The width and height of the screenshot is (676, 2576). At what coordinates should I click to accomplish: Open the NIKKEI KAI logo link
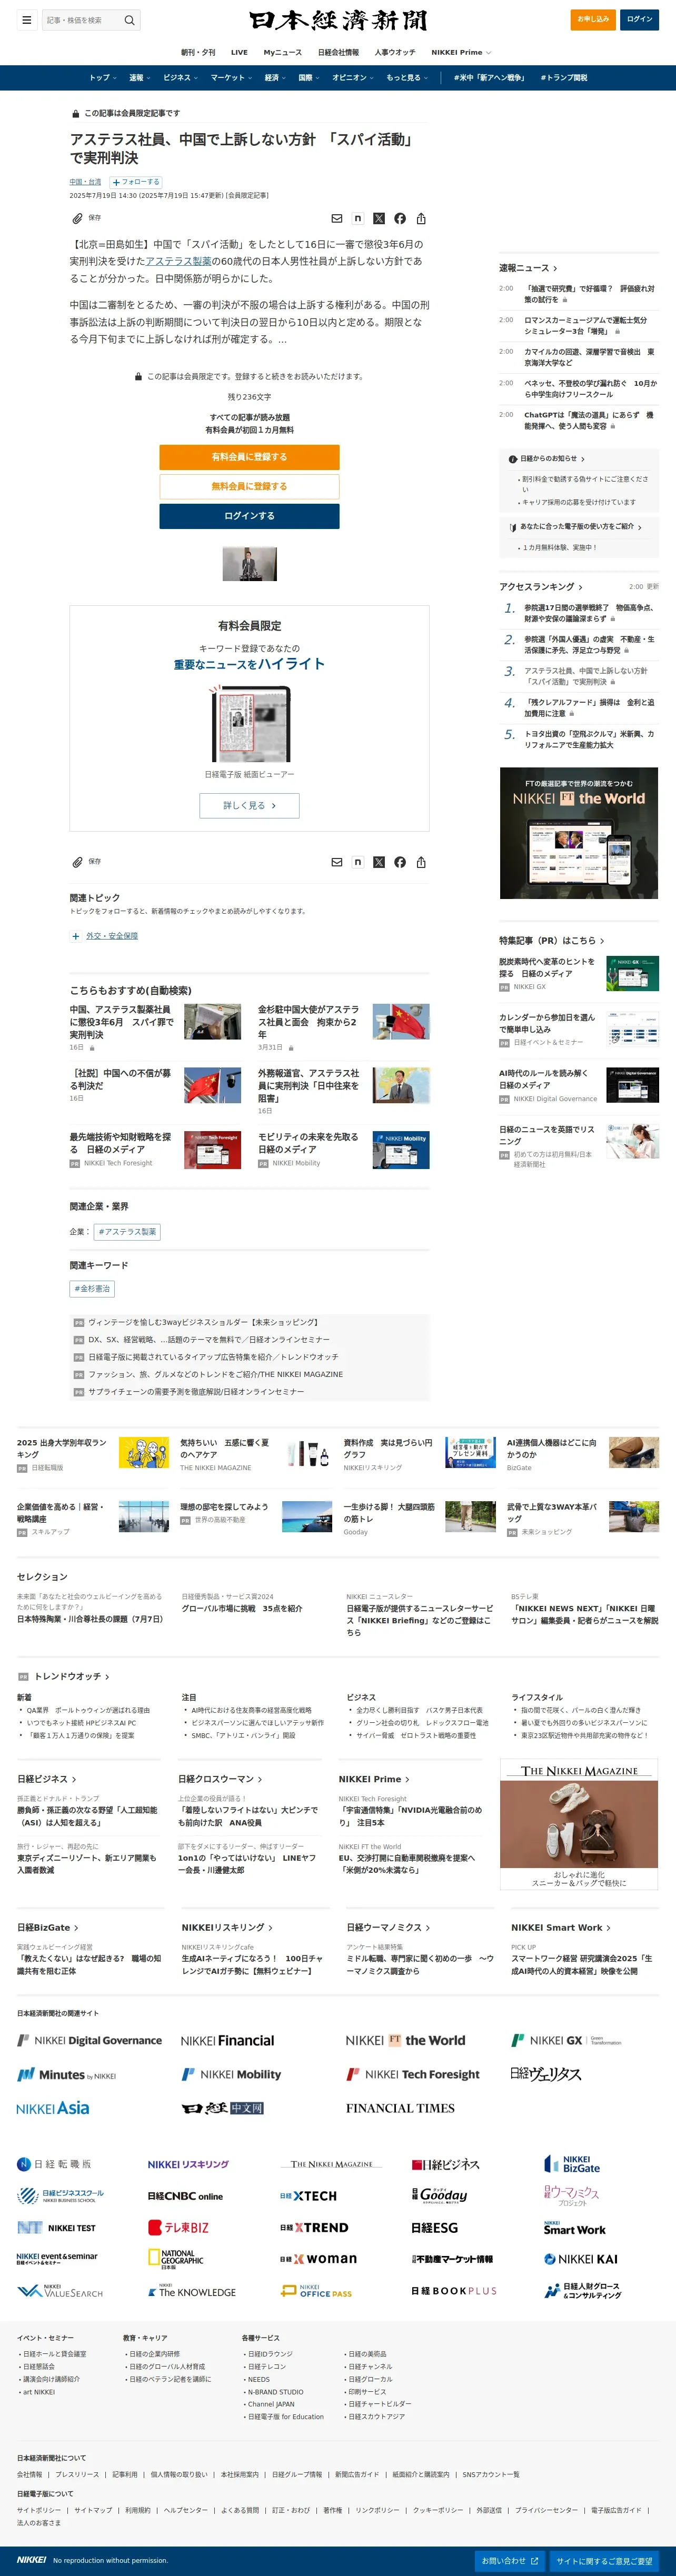(x=580, y=2259)
